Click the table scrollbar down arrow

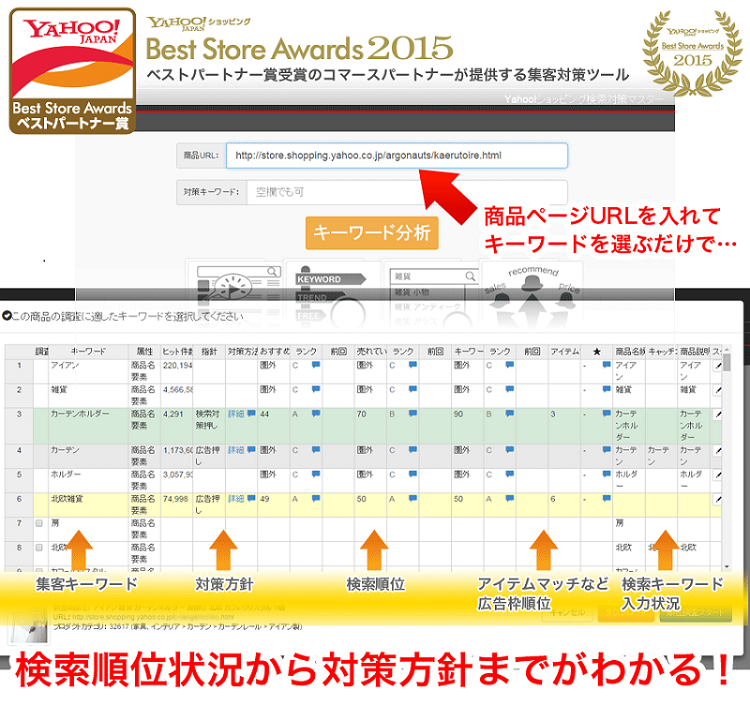click(727, 566)
